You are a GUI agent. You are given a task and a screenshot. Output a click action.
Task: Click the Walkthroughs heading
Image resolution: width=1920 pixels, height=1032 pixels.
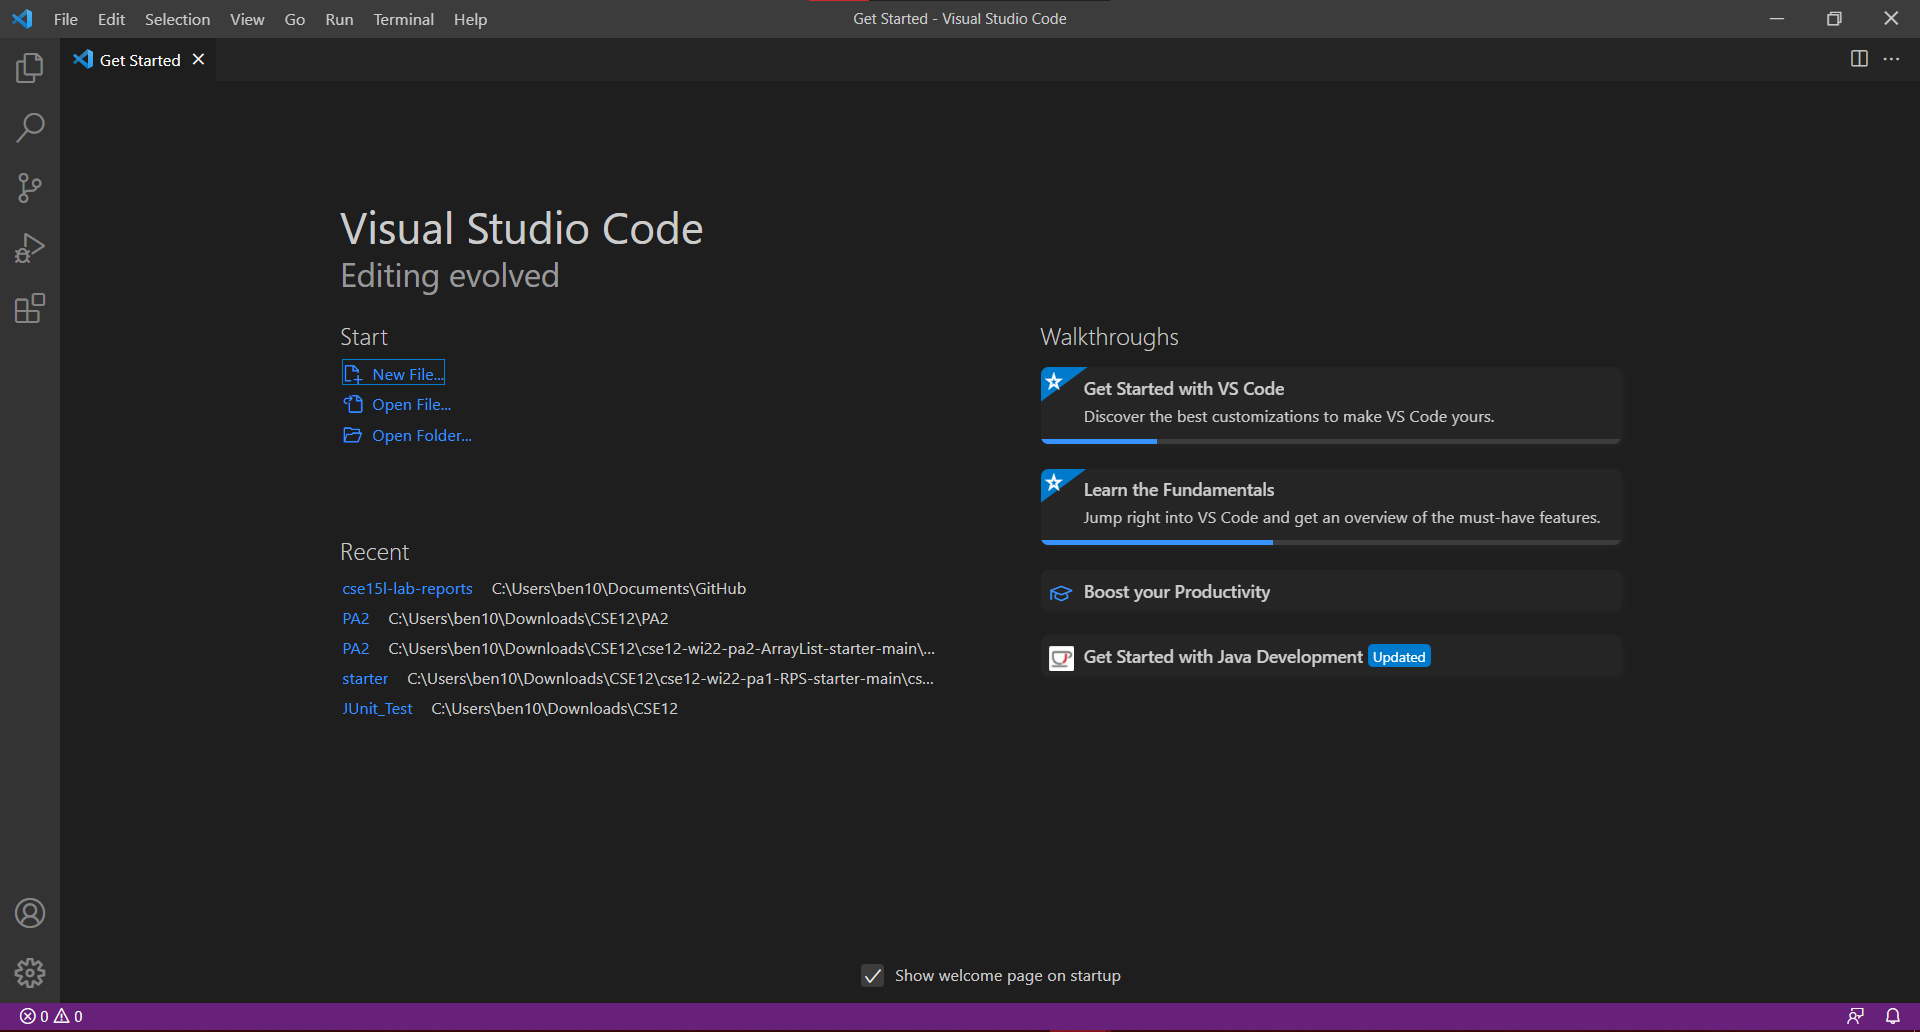pos(1109,337)
